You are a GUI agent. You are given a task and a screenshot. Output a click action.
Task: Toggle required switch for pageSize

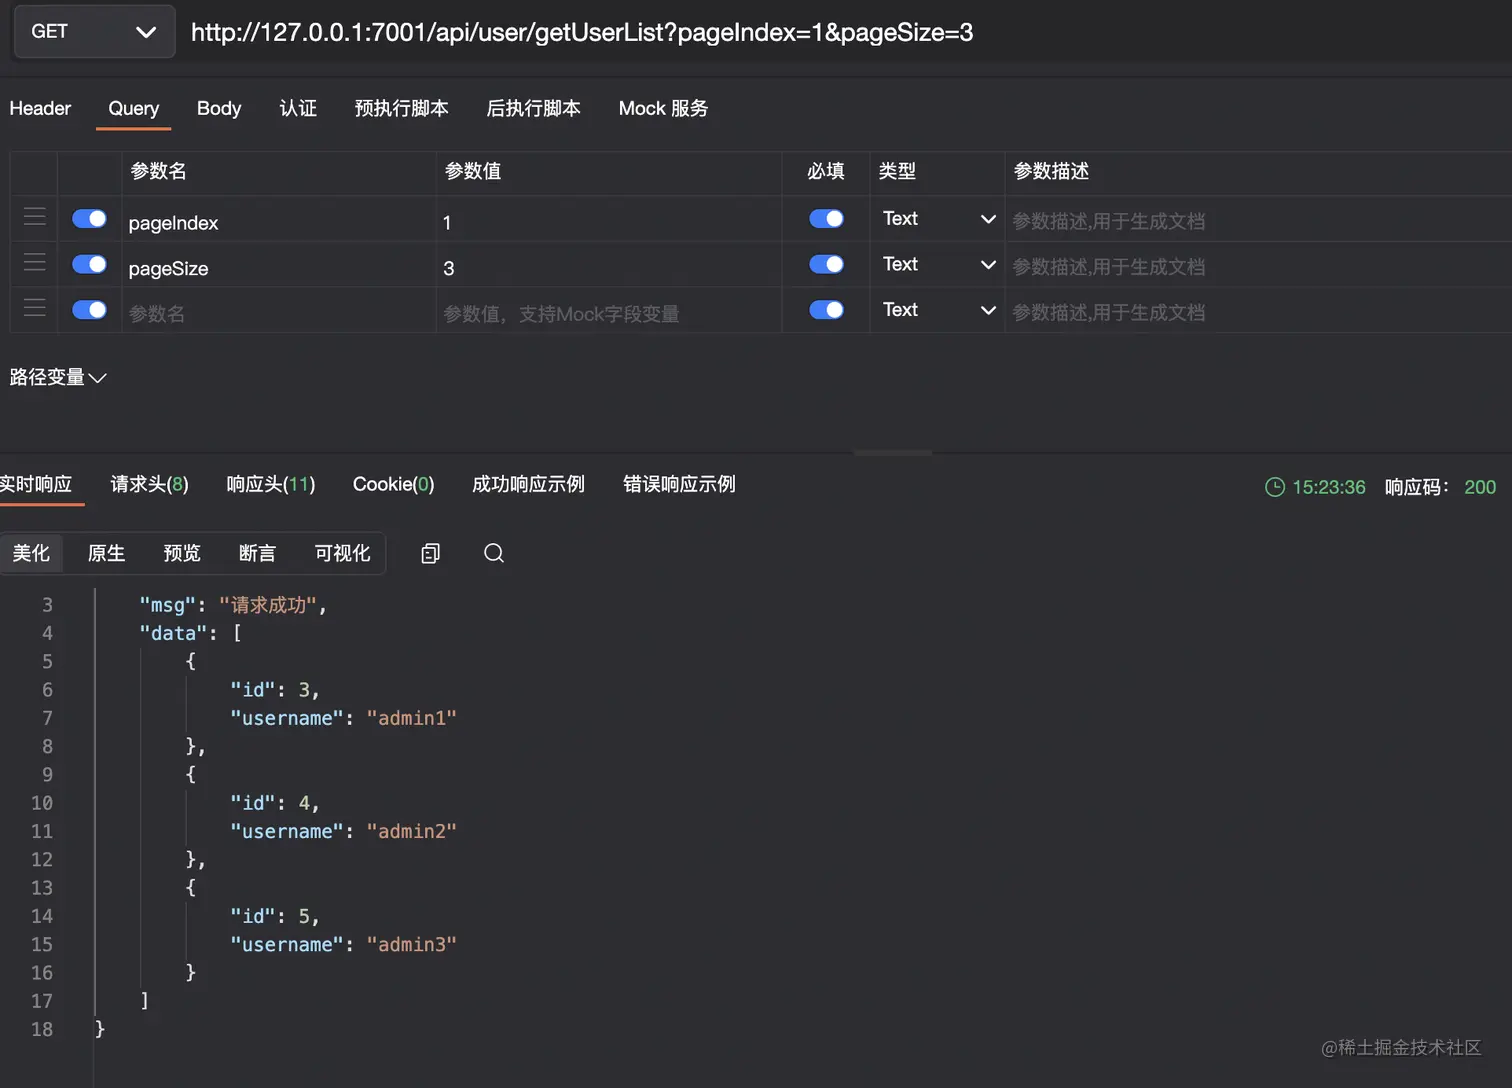[x=826, y=264]
